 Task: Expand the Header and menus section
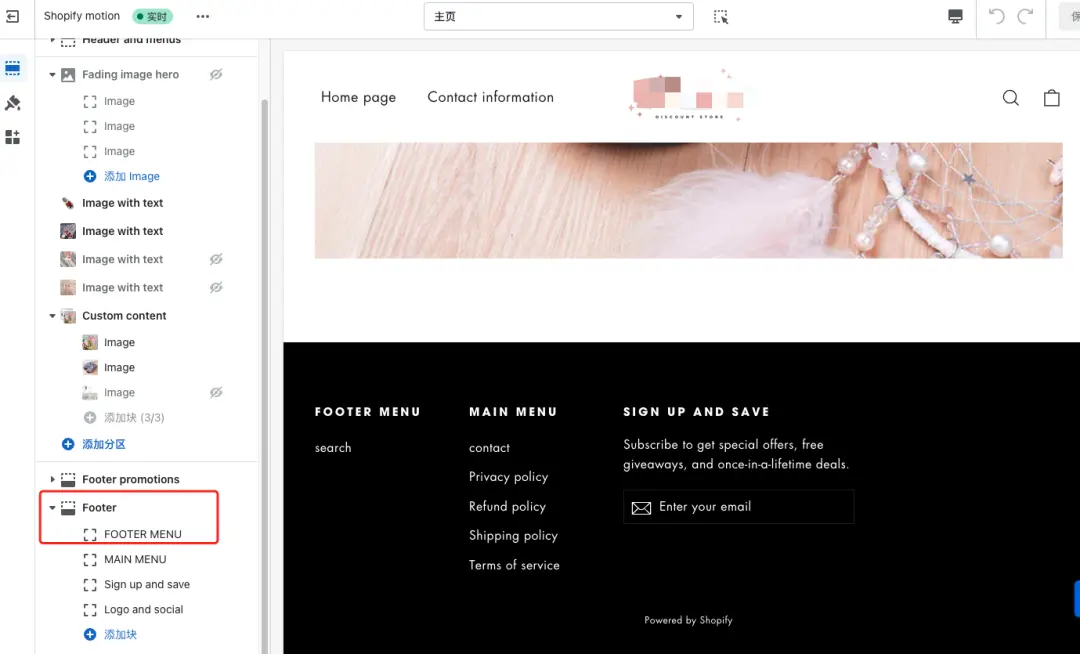click(52, 40)
